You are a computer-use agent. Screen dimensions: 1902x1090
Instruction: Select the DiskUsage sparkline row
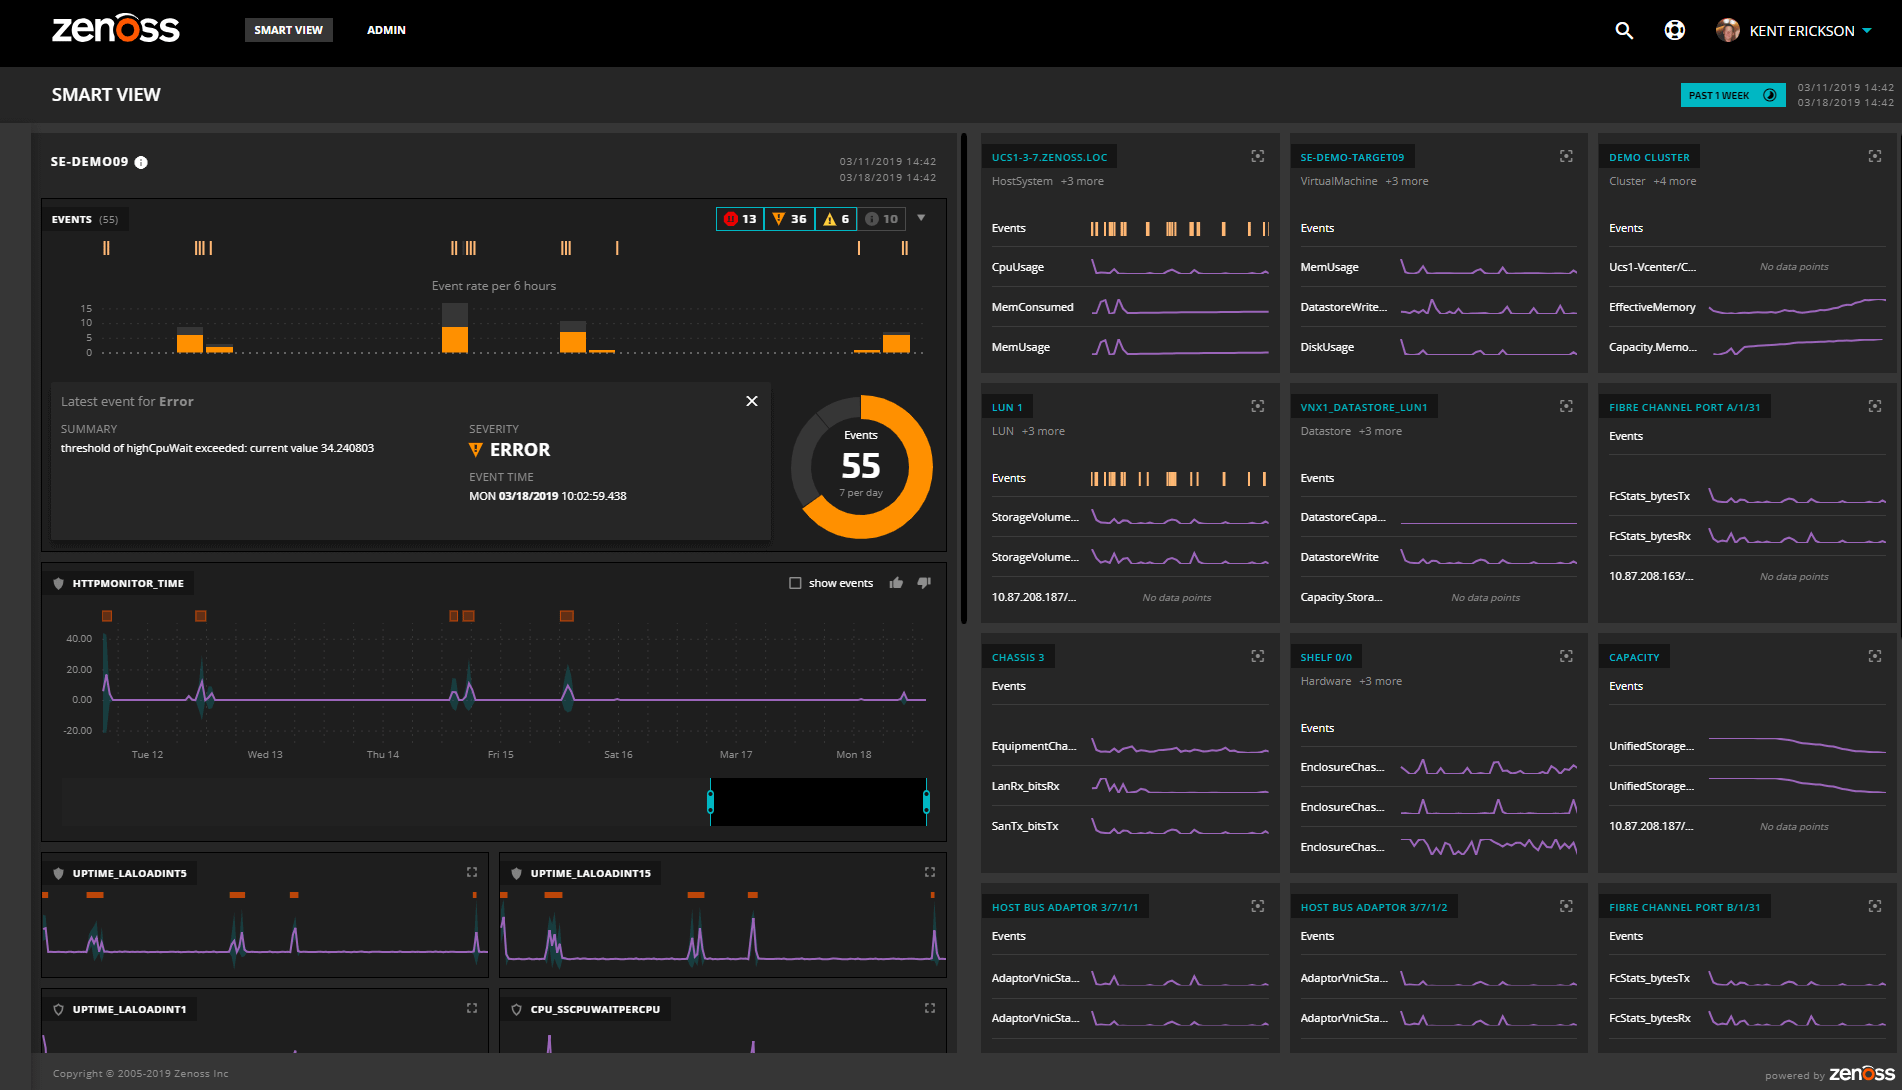point(1438,347)
